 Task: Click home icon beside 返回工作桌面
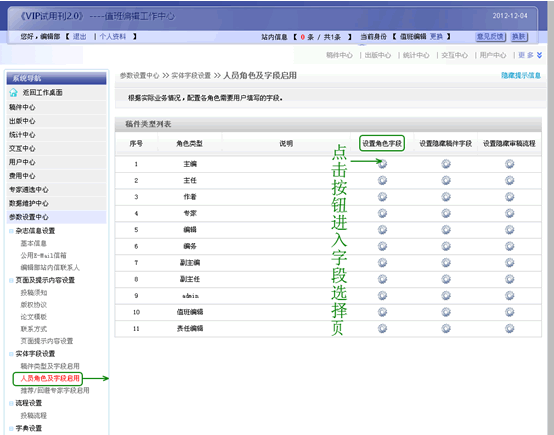[x=13, y=93]
